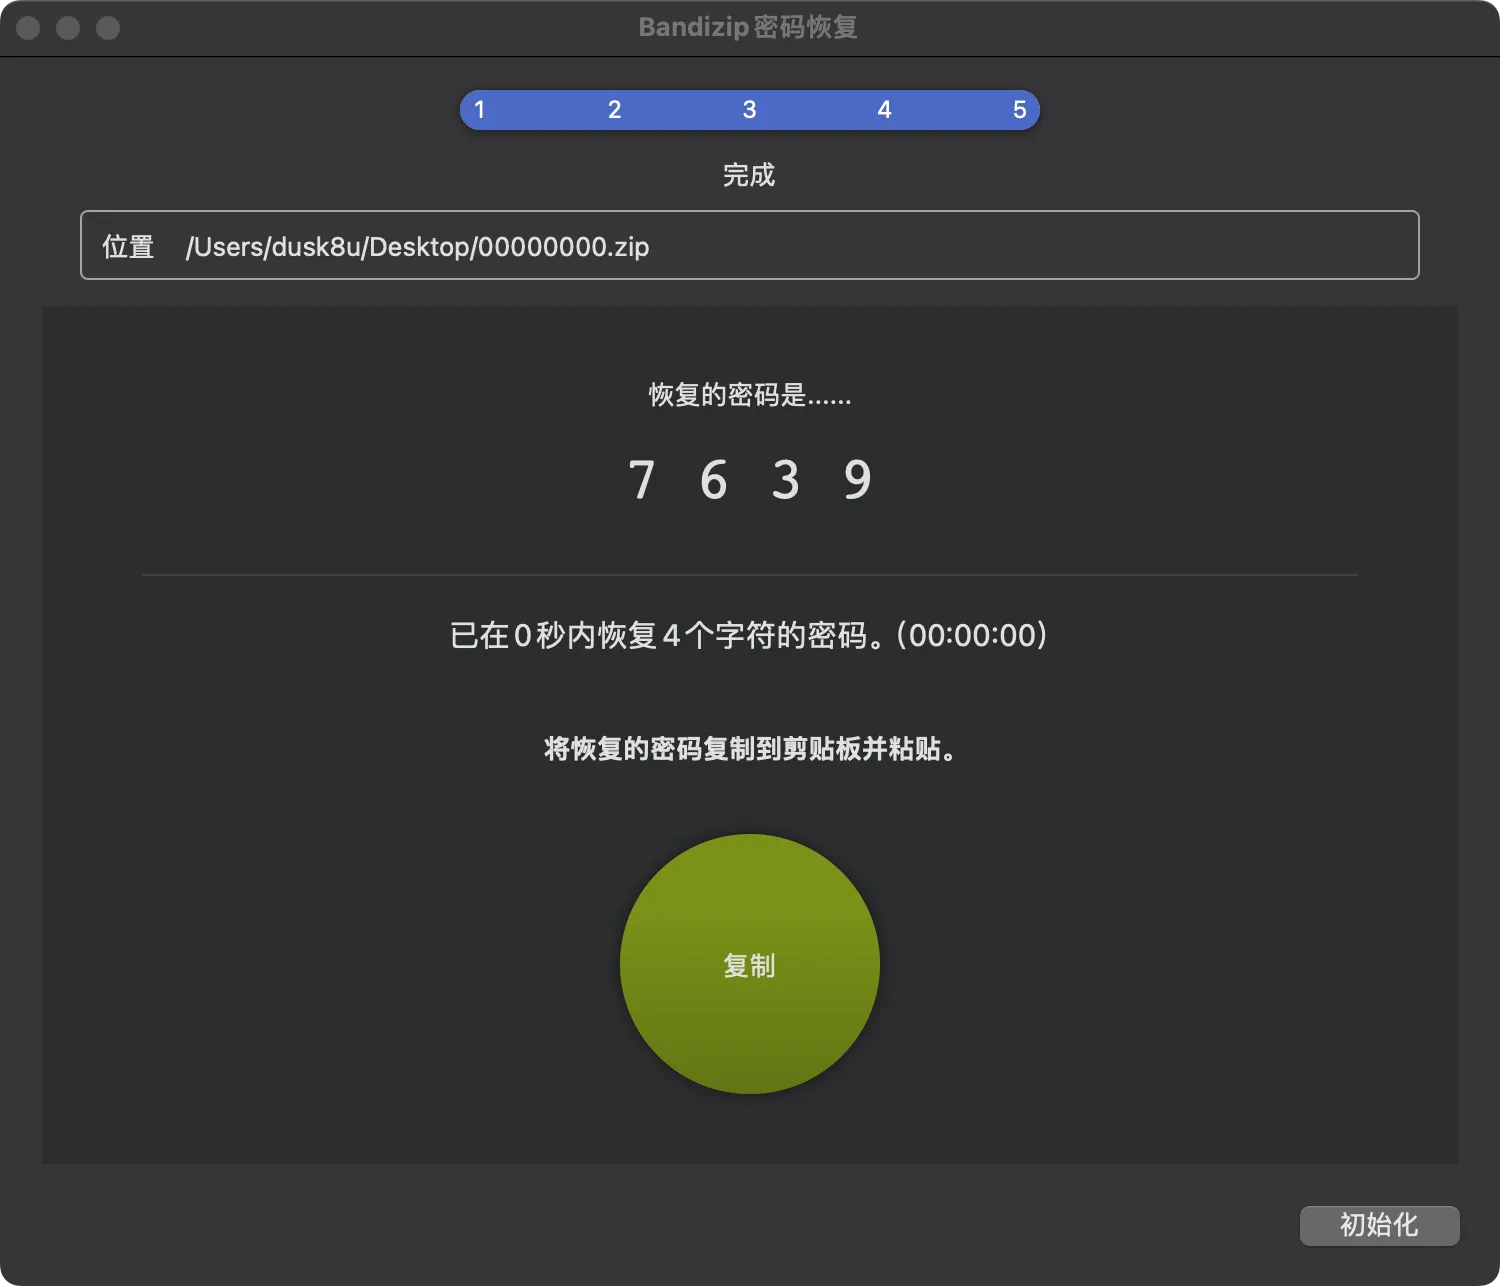Zoom the window with the third title-bar dot

(108, 28)
